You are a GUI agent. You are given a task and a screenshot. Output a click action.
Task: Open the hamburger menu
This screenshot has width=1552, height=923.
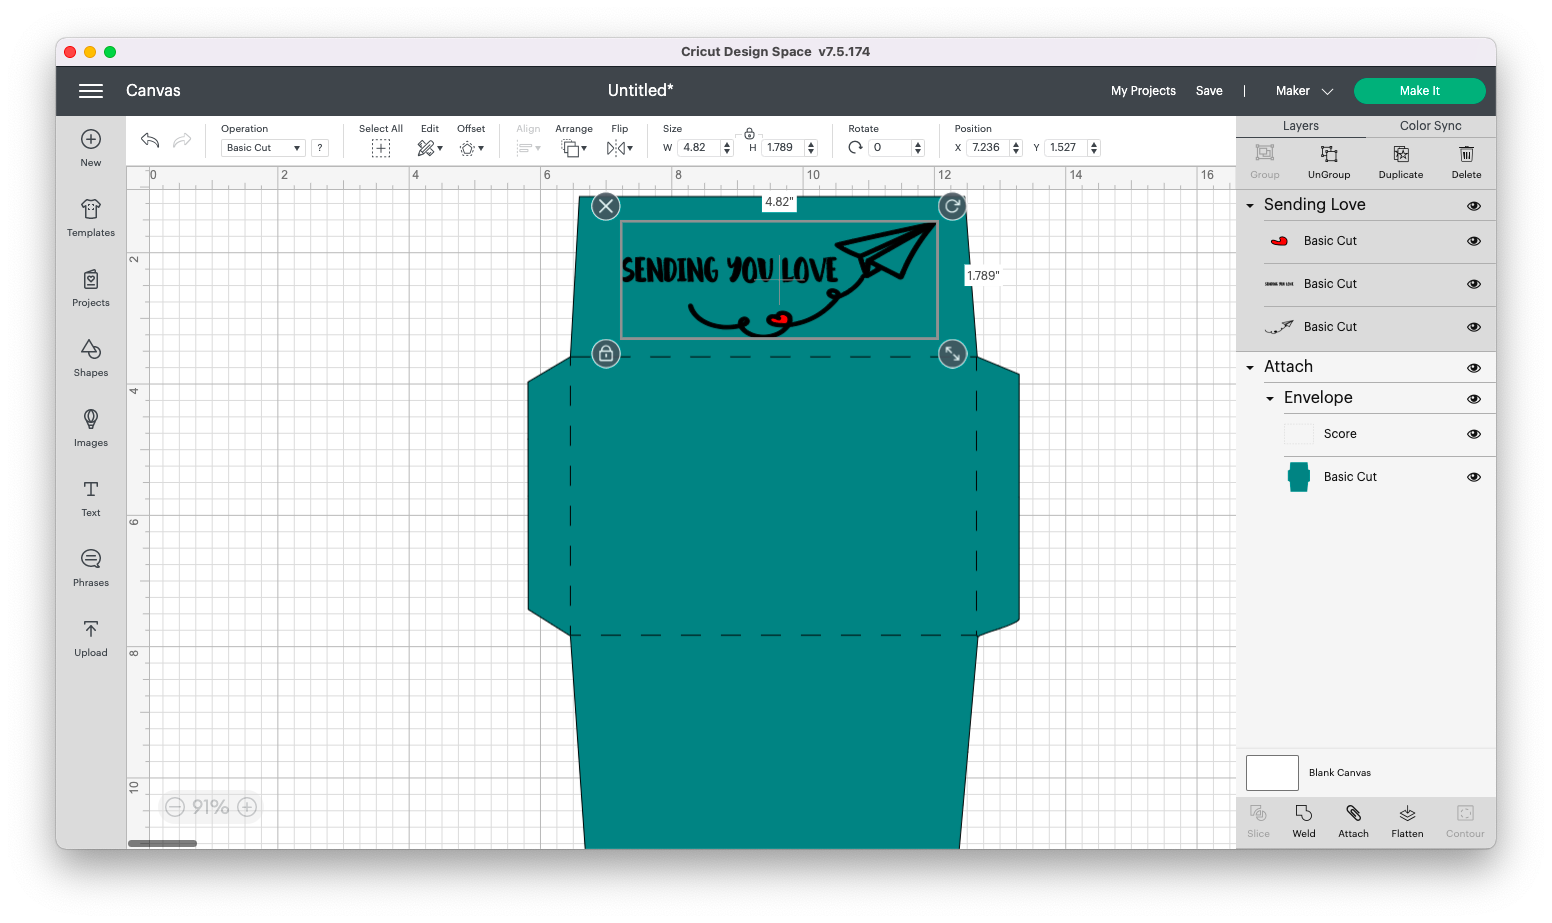point(90,90)
